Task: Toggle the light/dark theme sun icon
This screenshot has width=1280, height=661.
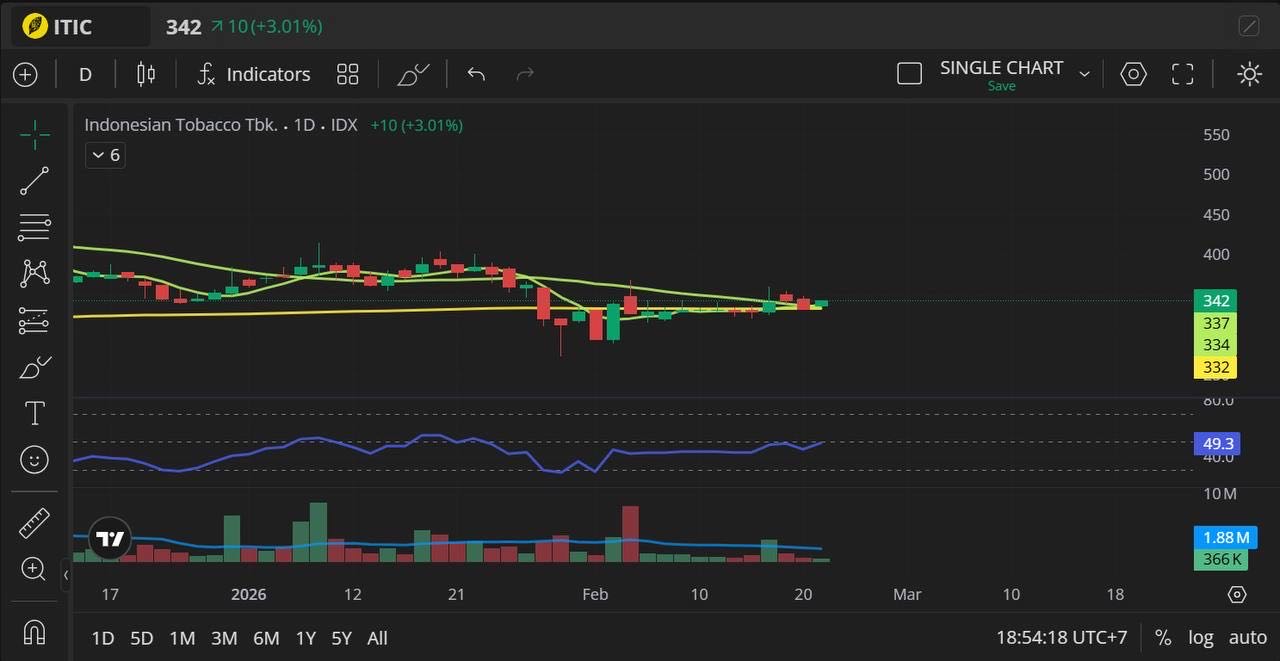Action: click(x=1249, y=74)
